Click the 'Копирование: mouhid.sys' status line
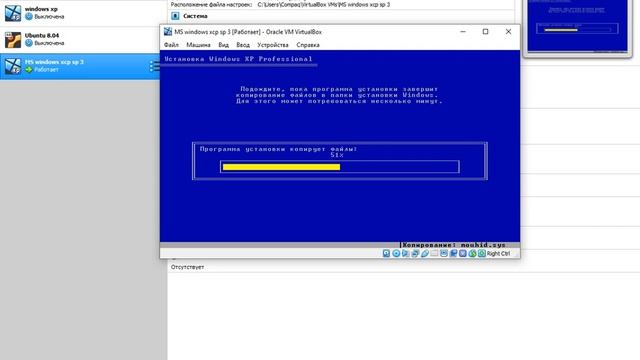The width and height of the screenshot is (640, 360). pos(454,245)
